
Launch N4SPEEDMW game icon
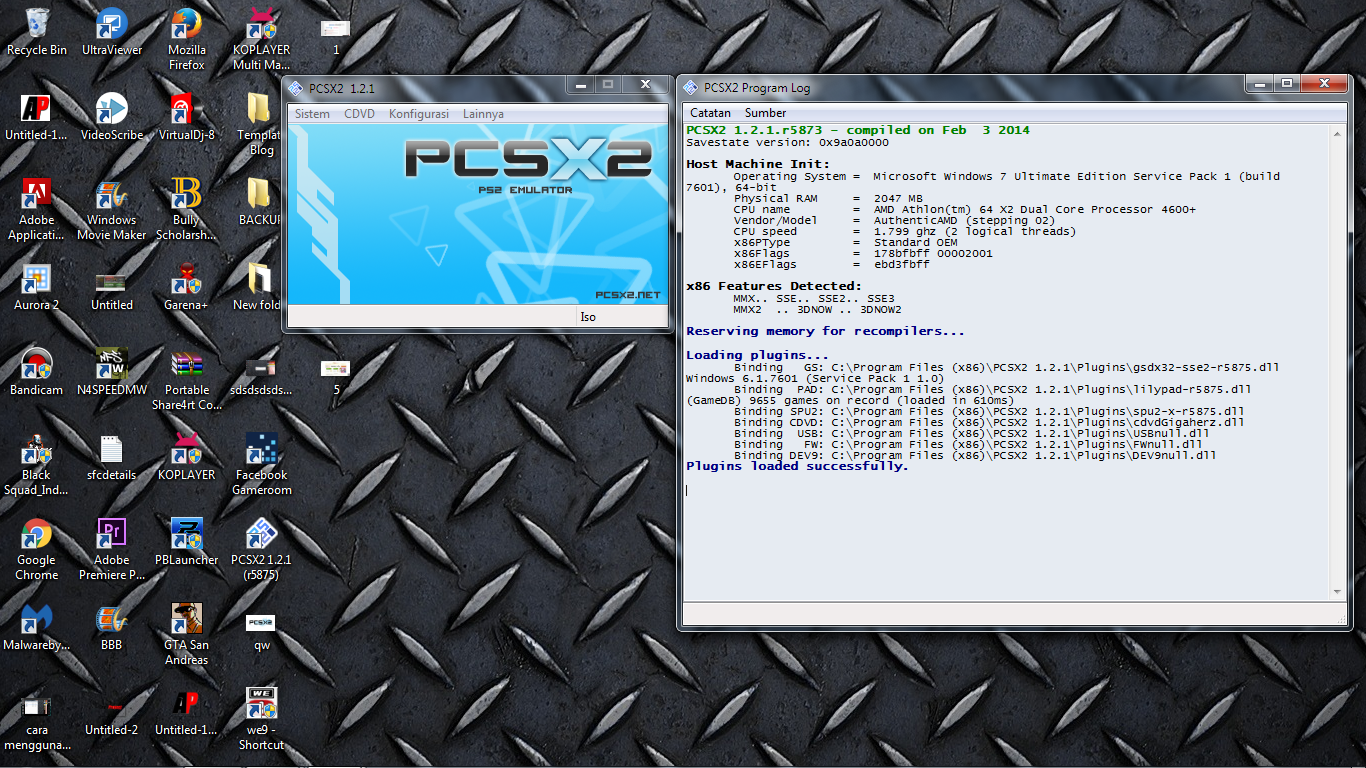[112, 372]
